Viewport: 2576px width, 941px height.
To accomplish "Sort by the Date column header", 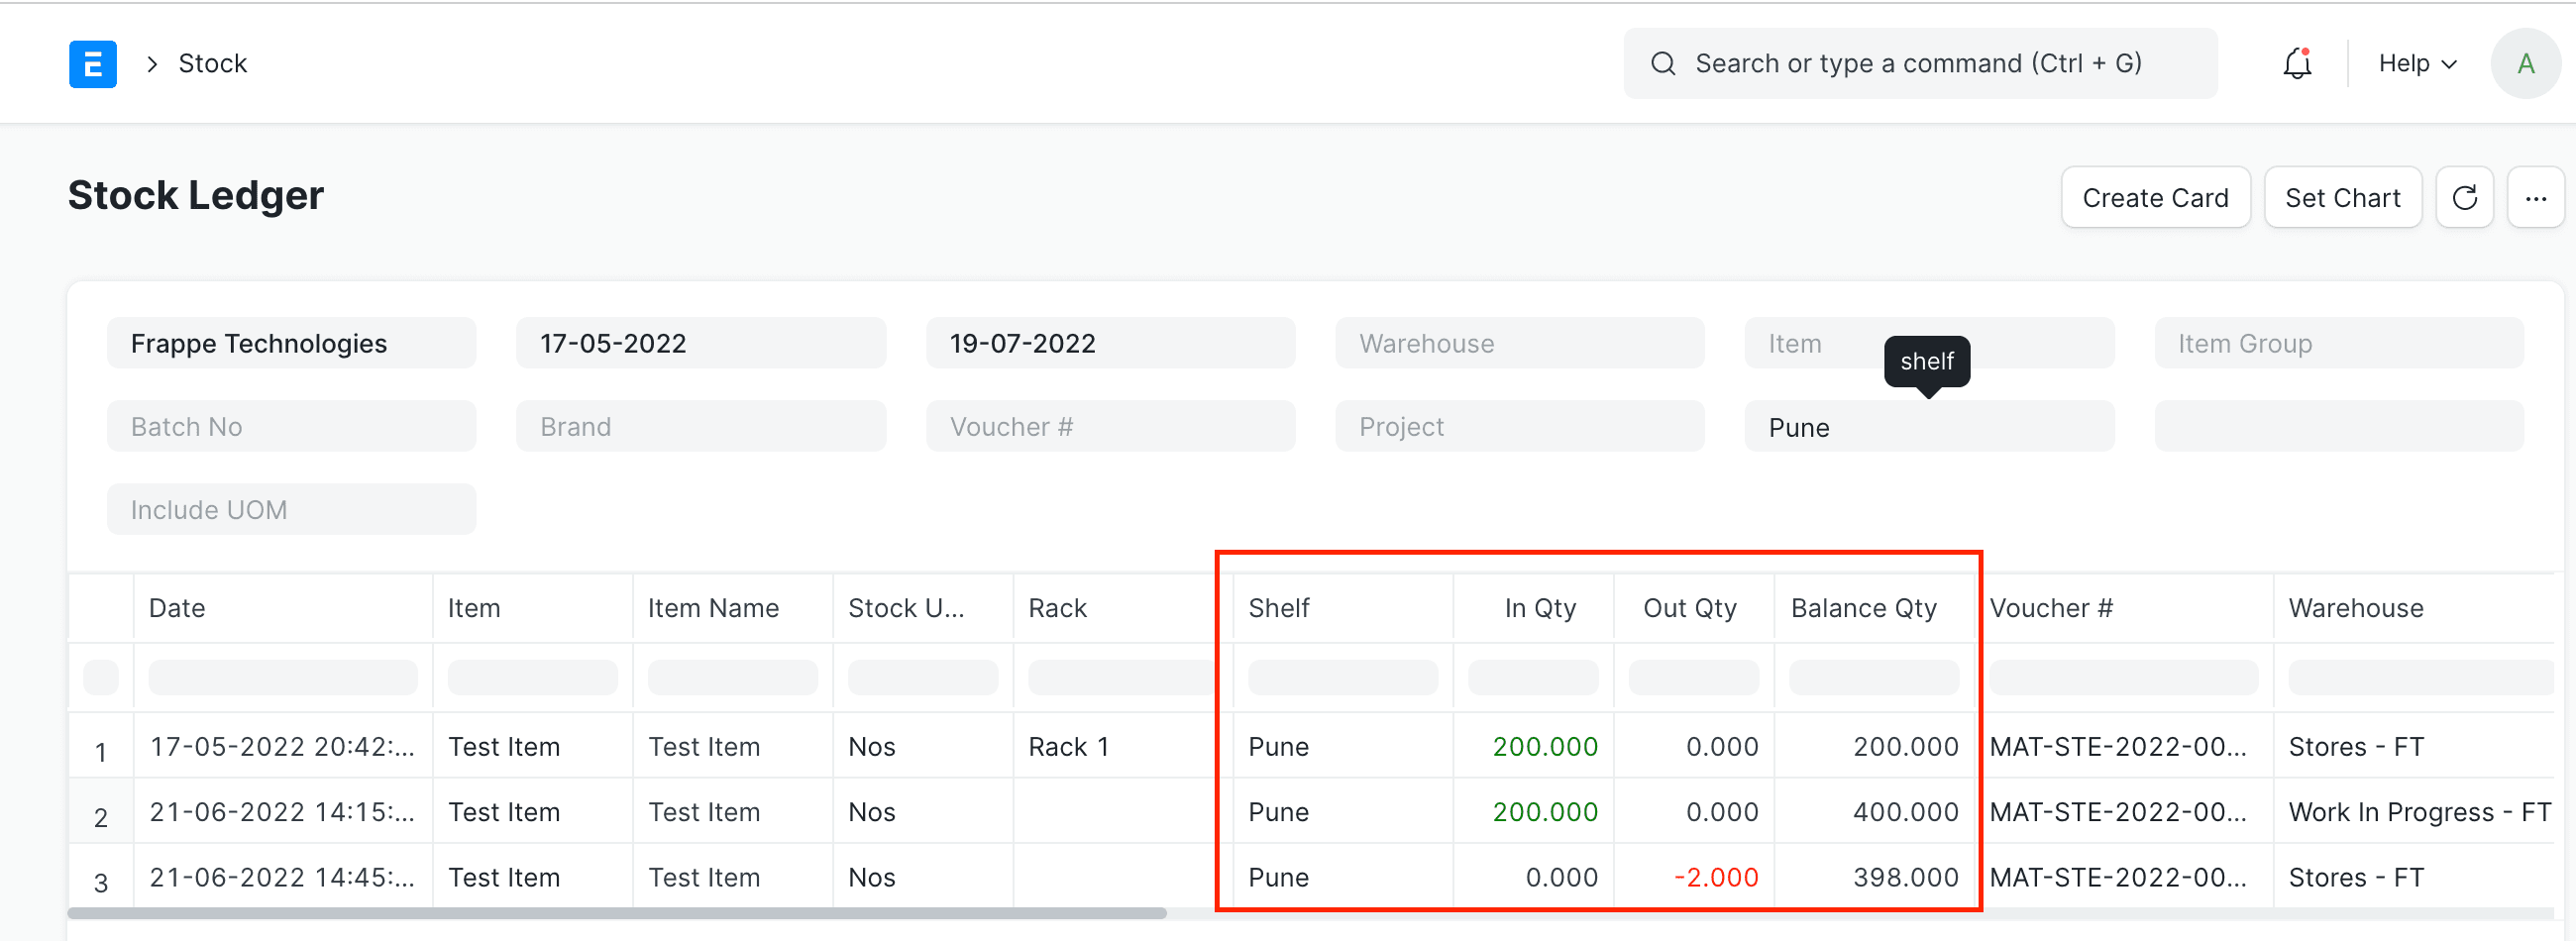I will (283, 608).
